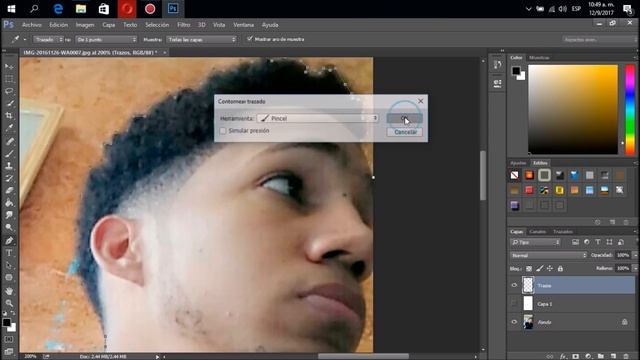Delete layer trash icon

click(626, 356)
